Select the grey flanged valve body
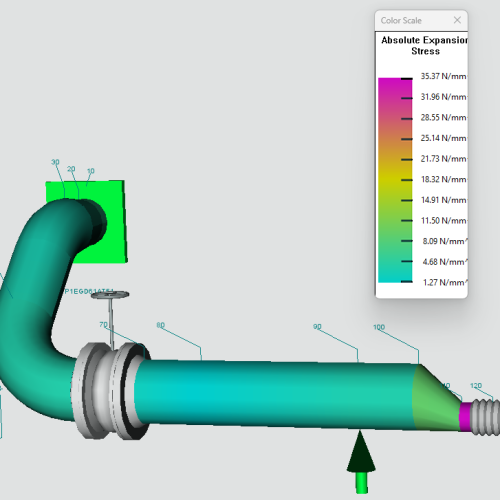The image size is (500, 500). [110, 390]
